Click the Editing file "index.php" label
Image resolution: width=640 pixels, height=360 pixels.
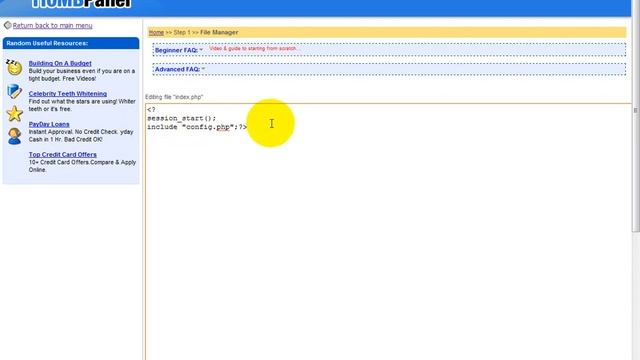[174, 97]
